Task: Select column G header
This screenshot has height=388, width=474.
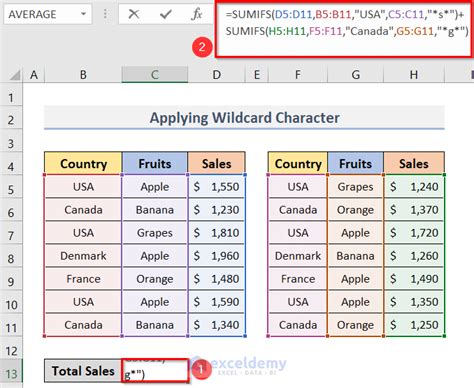Action: tap(356, 75)
